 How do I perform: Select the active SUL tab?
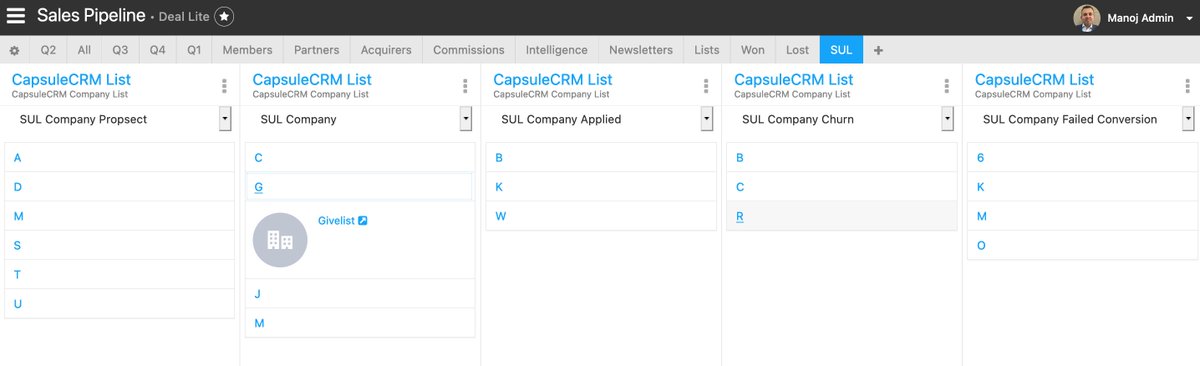pos(841,50)
